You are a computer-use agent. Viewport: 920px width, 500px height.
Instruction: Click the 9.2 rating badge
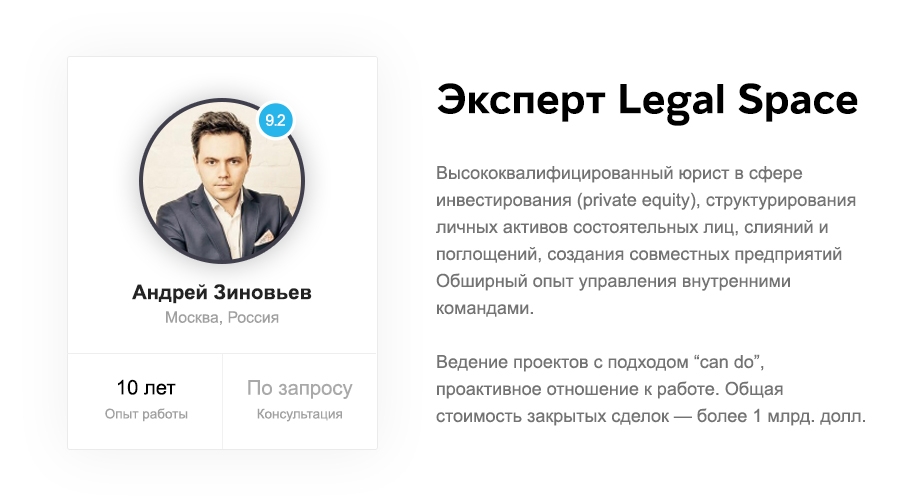(x=275, y=120)
